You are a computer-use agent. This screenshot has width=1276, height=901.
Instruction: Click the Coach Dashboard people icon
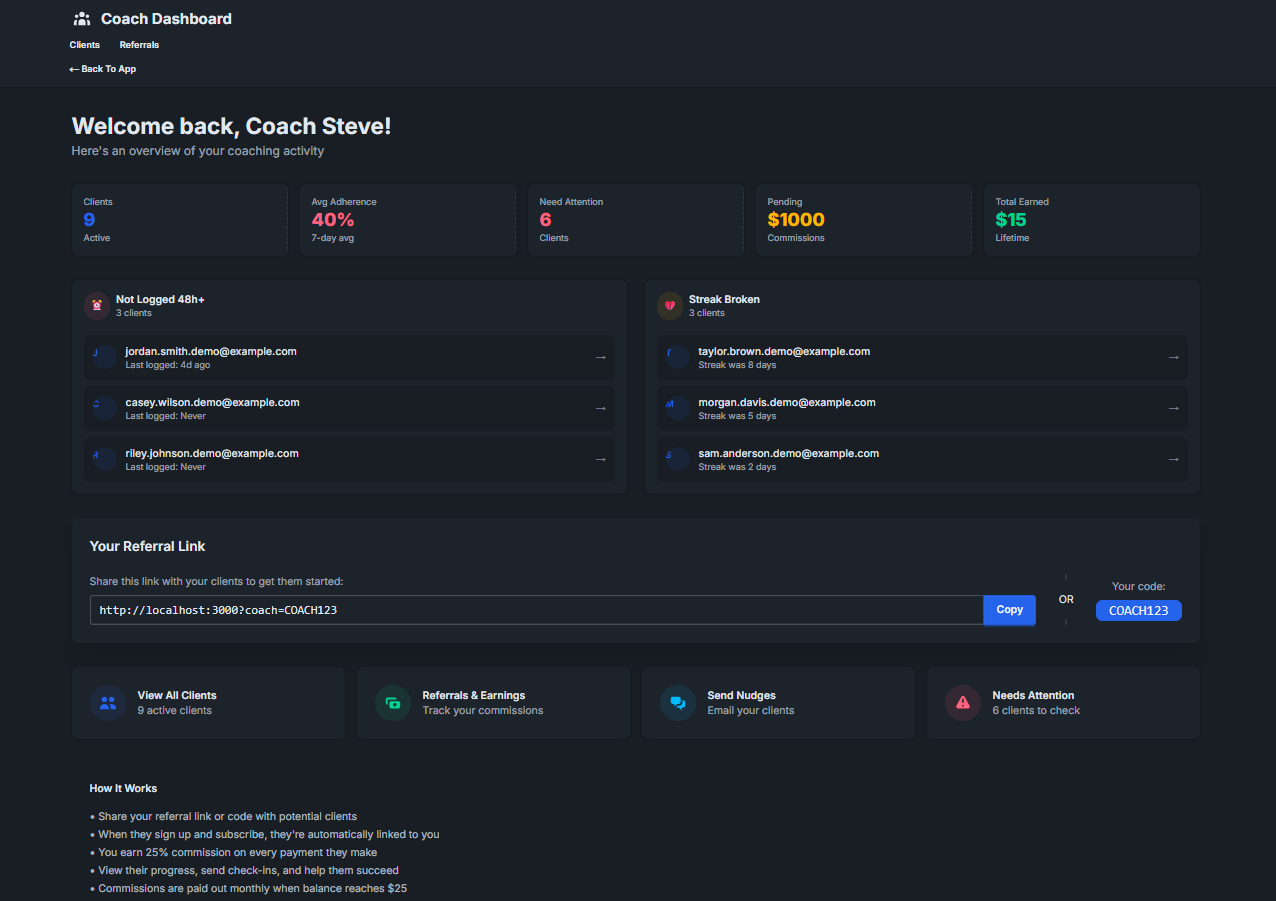(81, 18)
